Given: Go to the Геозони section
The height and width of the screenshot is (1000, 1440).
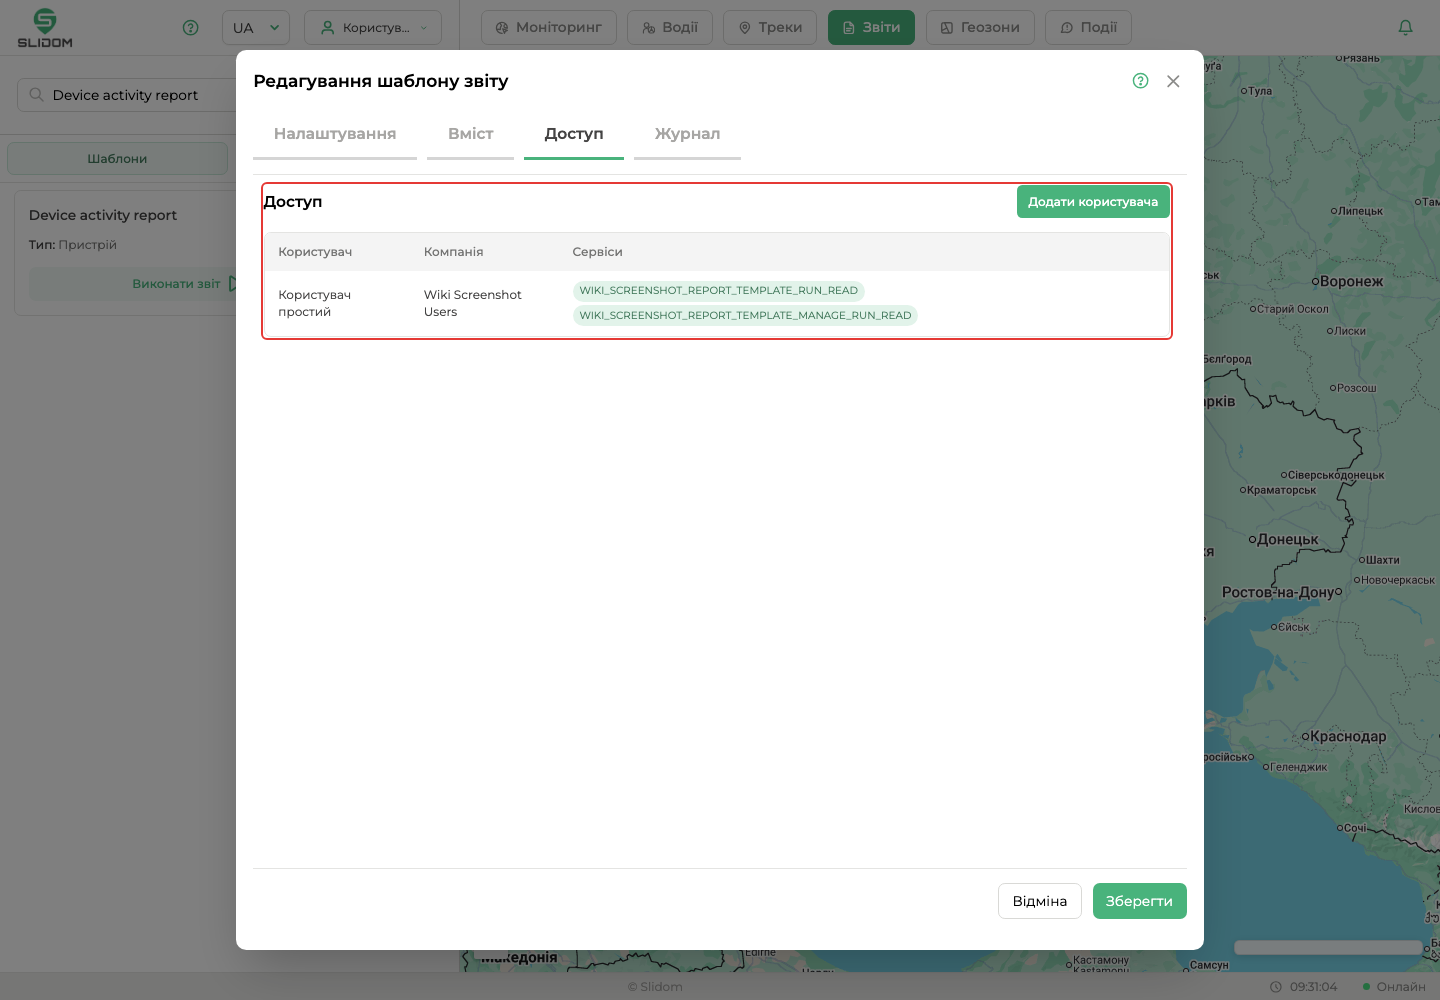Looking at the screenshot, I should pos(980,28).
